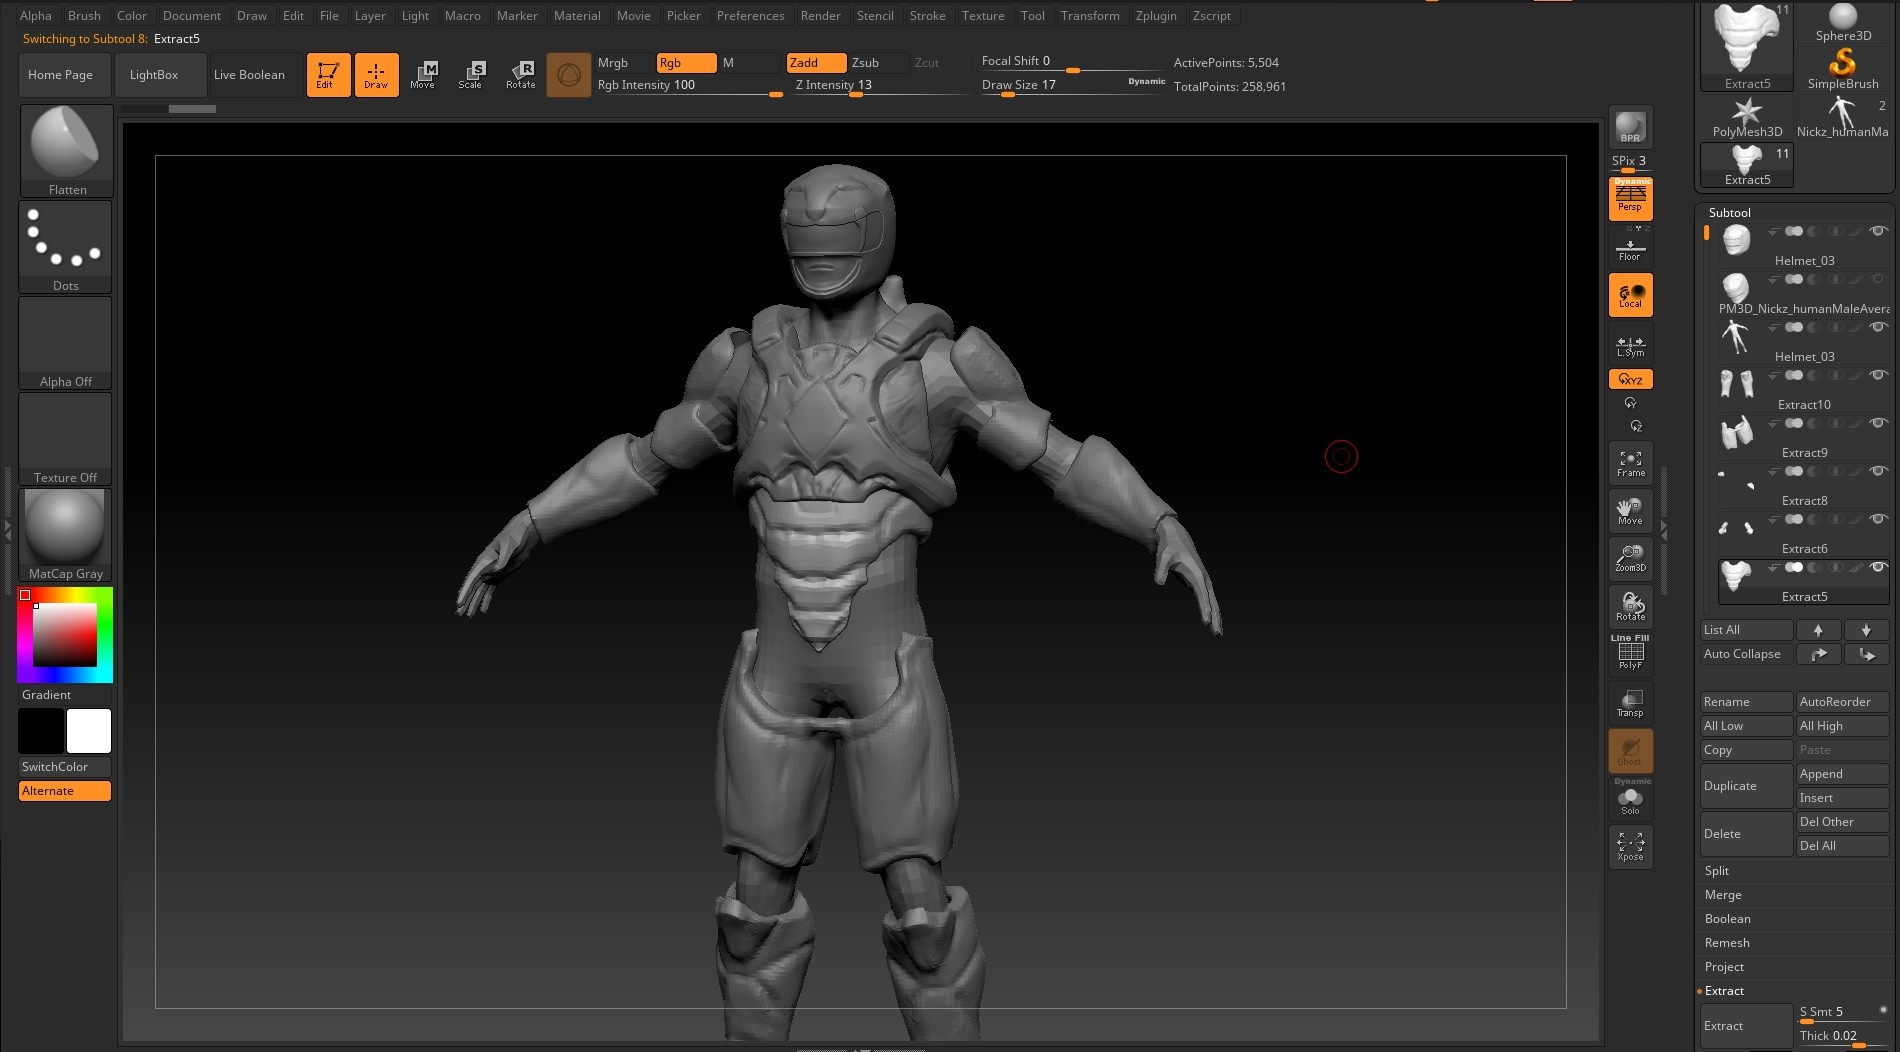Click the Duplicate button in Subtool panel
This screenshot has width=1900, height=1052.
click(1729, 786)
